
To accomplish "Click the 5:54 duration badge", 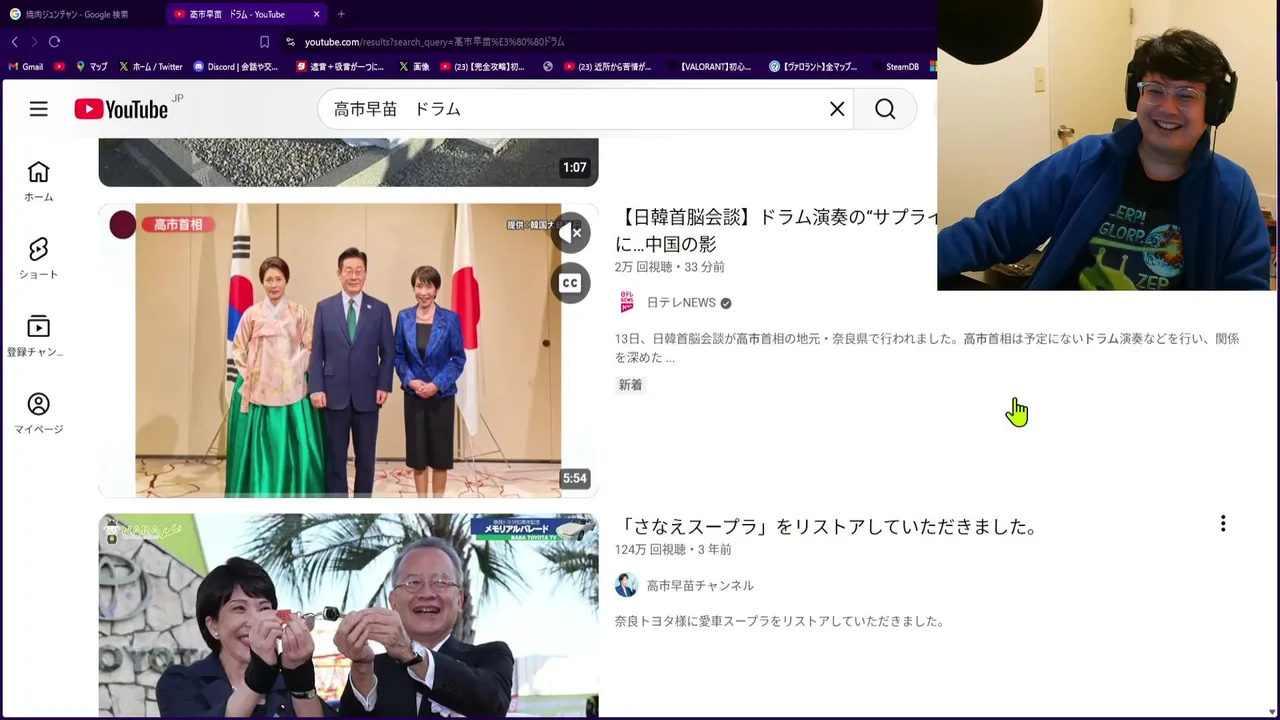I will pos(574,478).
